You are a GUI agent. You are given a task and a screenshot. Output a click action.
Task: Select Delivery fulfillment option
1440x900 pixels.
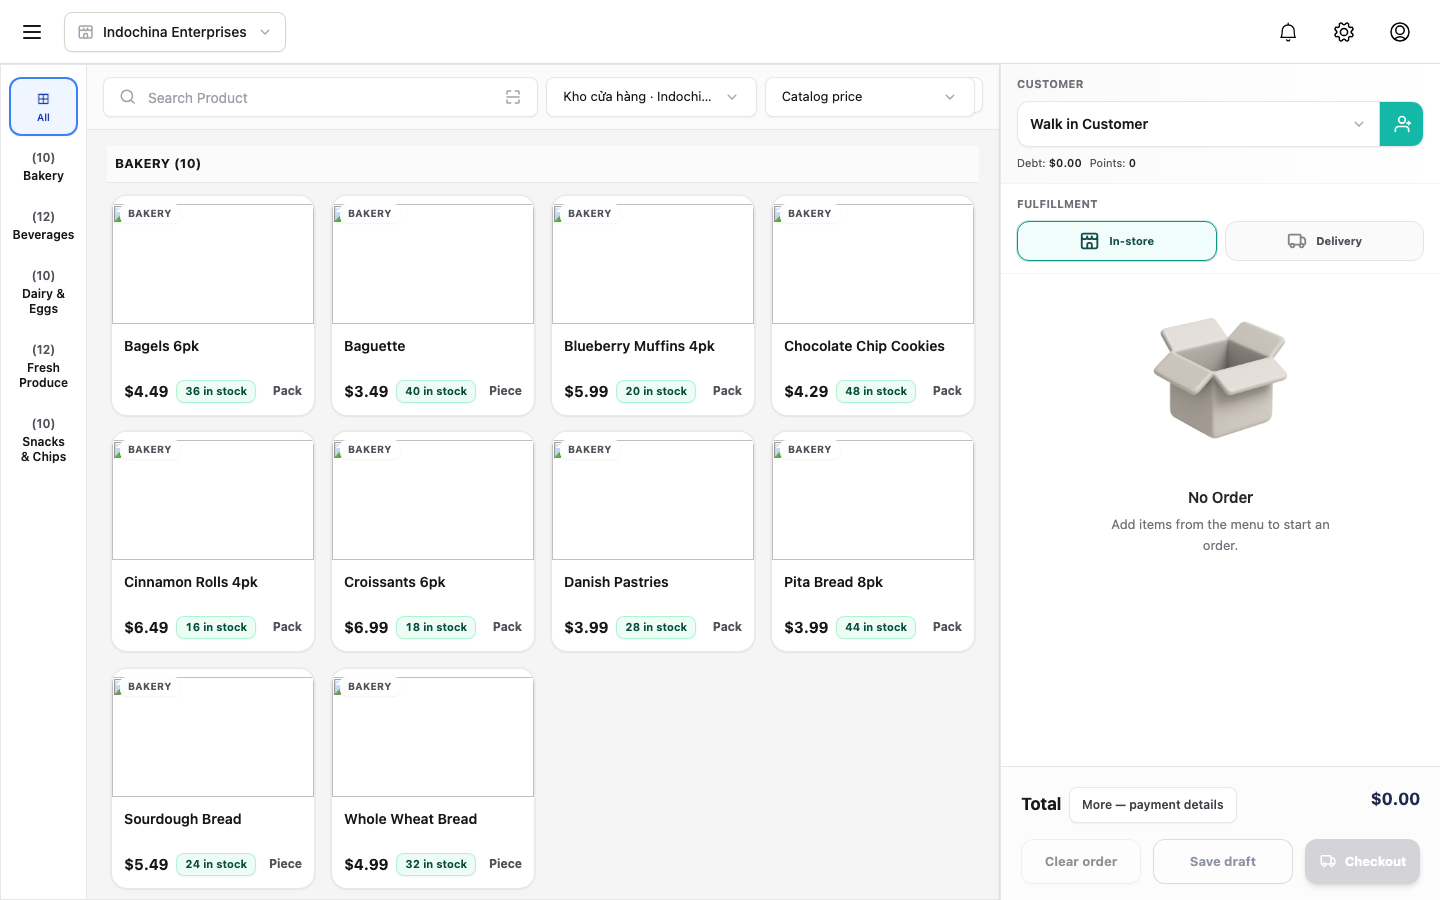coord(1324,241)
